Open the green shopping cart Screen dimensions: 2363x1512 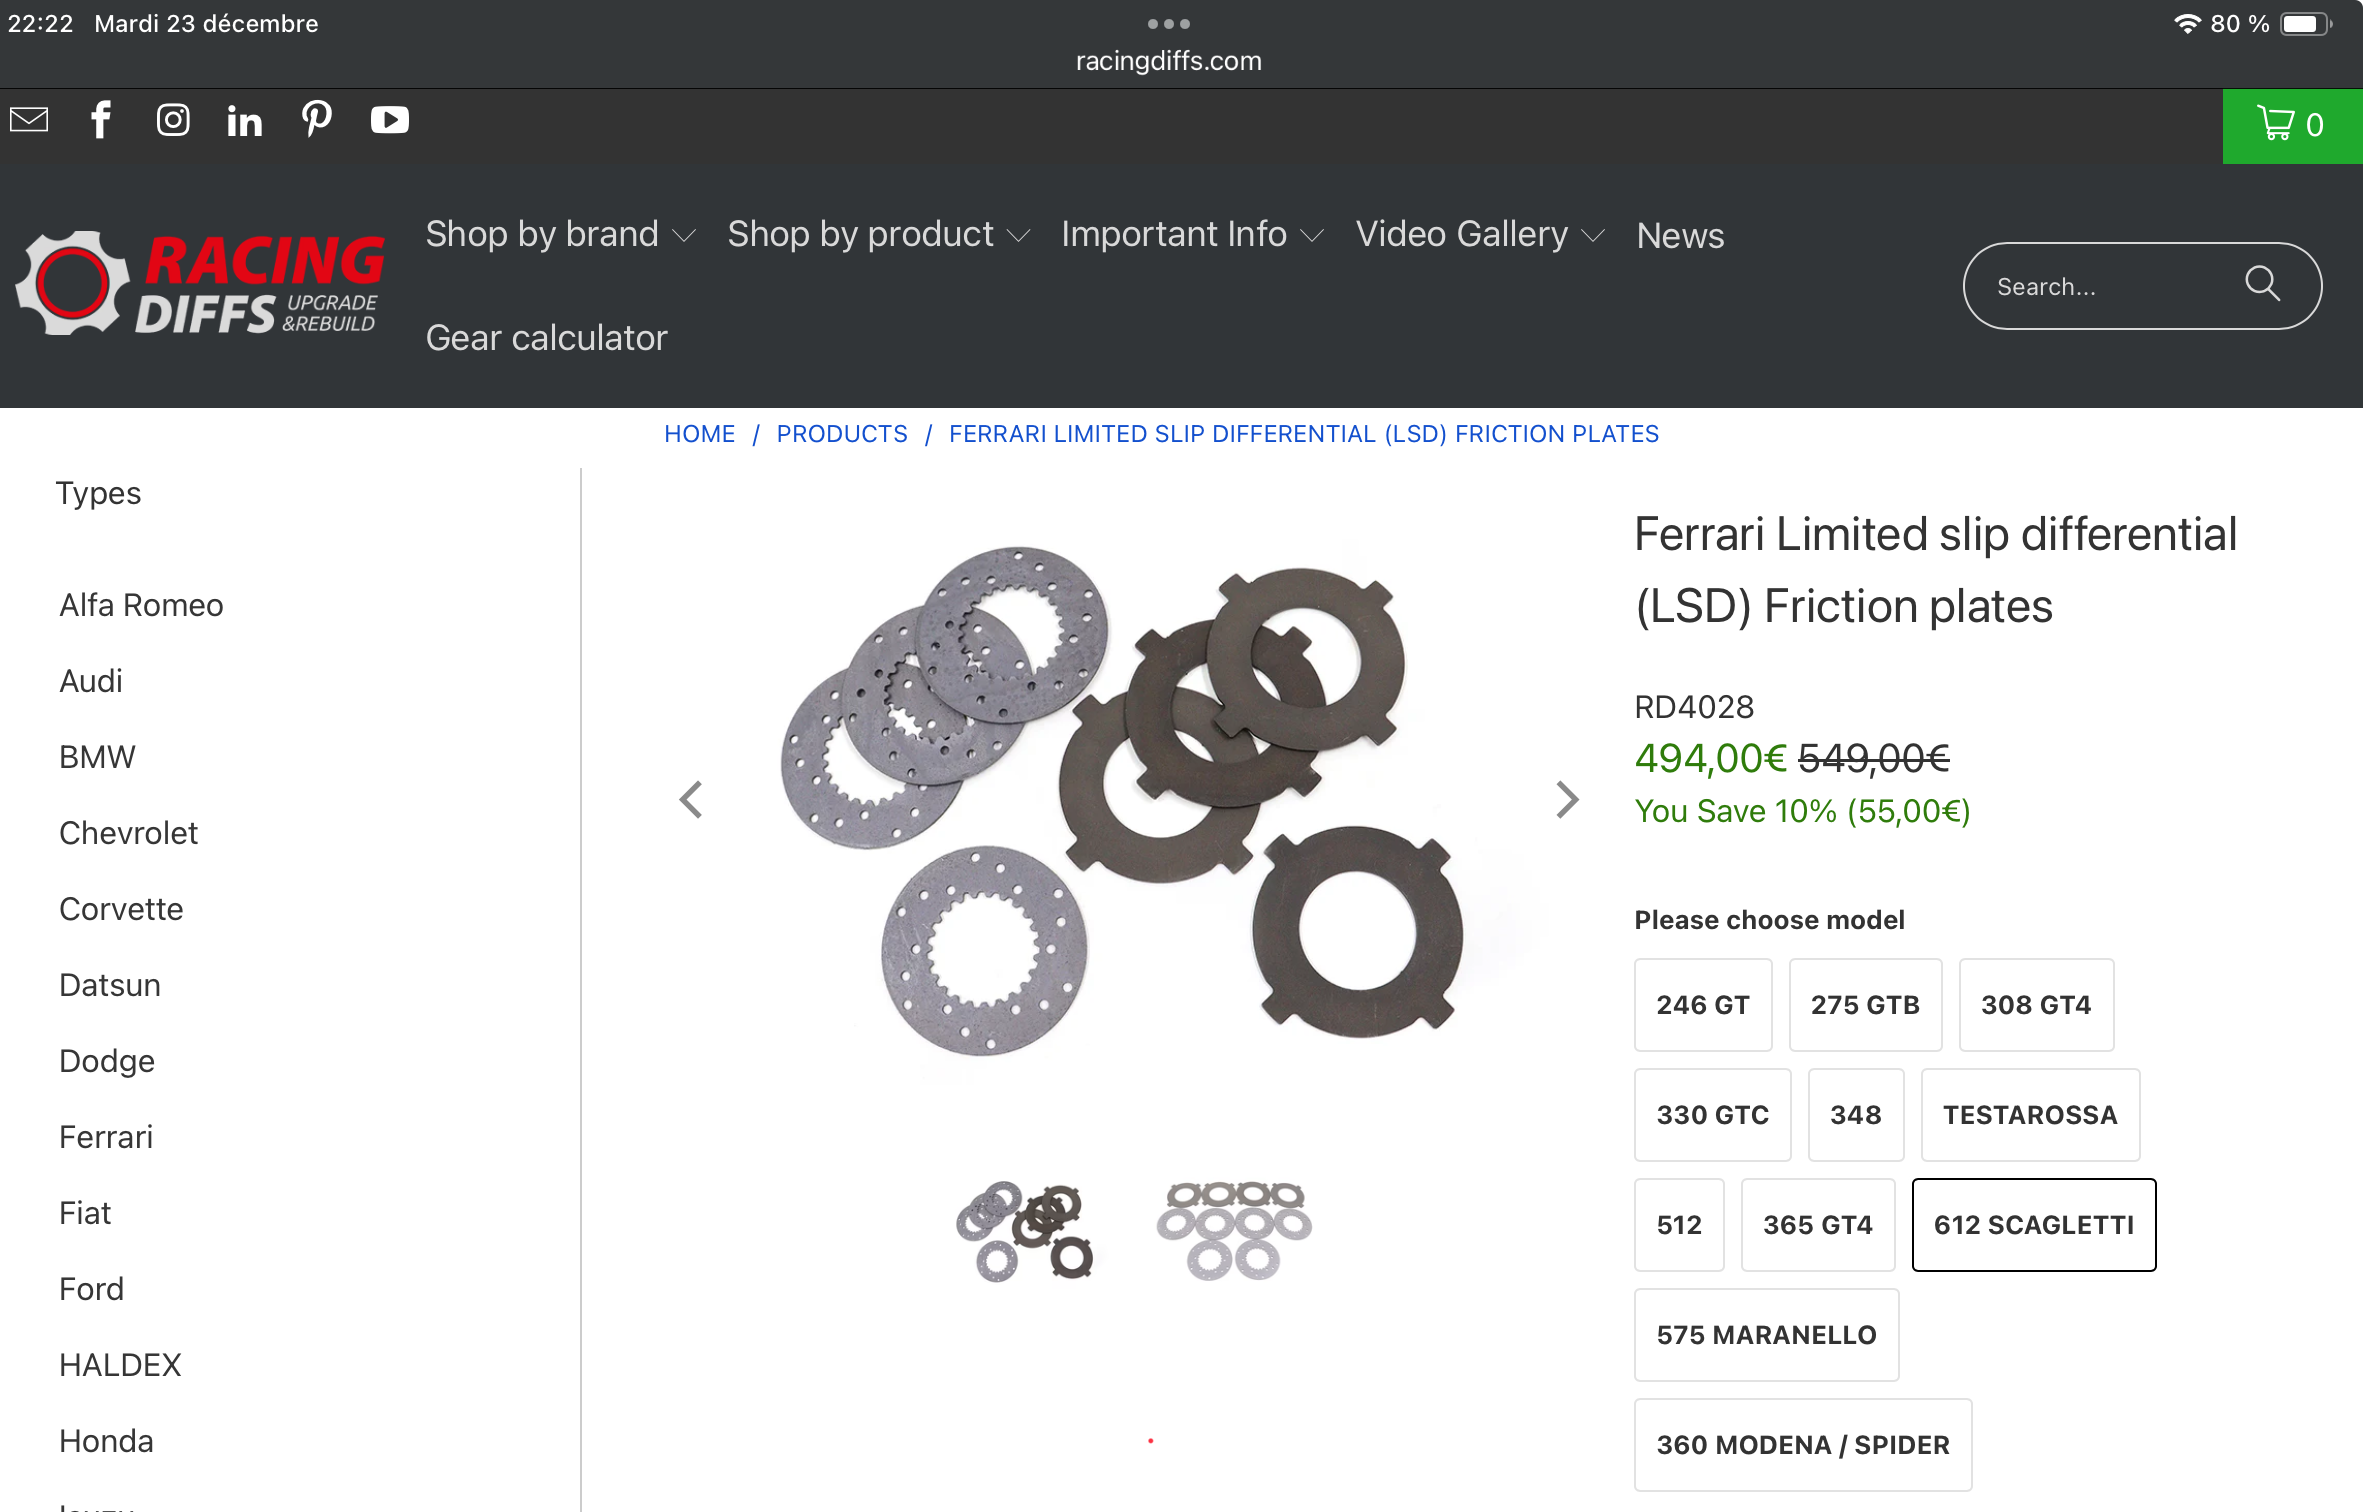pyautogui.click(x=2291, y=125)
